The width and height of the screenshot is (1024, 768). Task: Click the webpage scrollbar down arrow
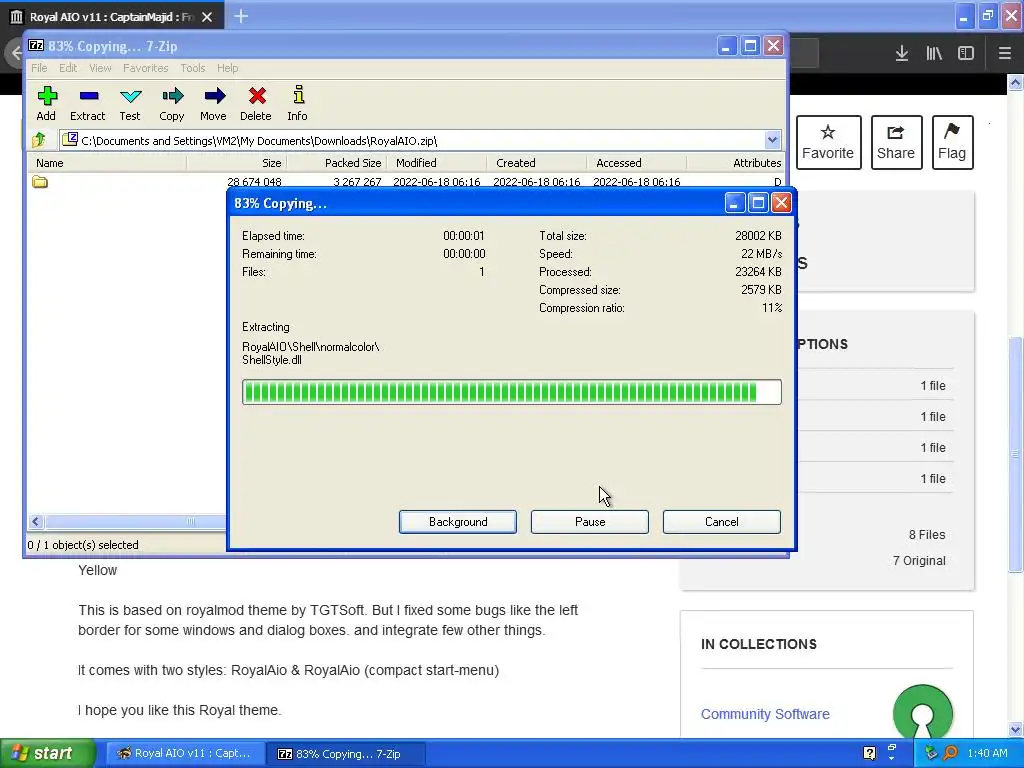click(1015, 729)
